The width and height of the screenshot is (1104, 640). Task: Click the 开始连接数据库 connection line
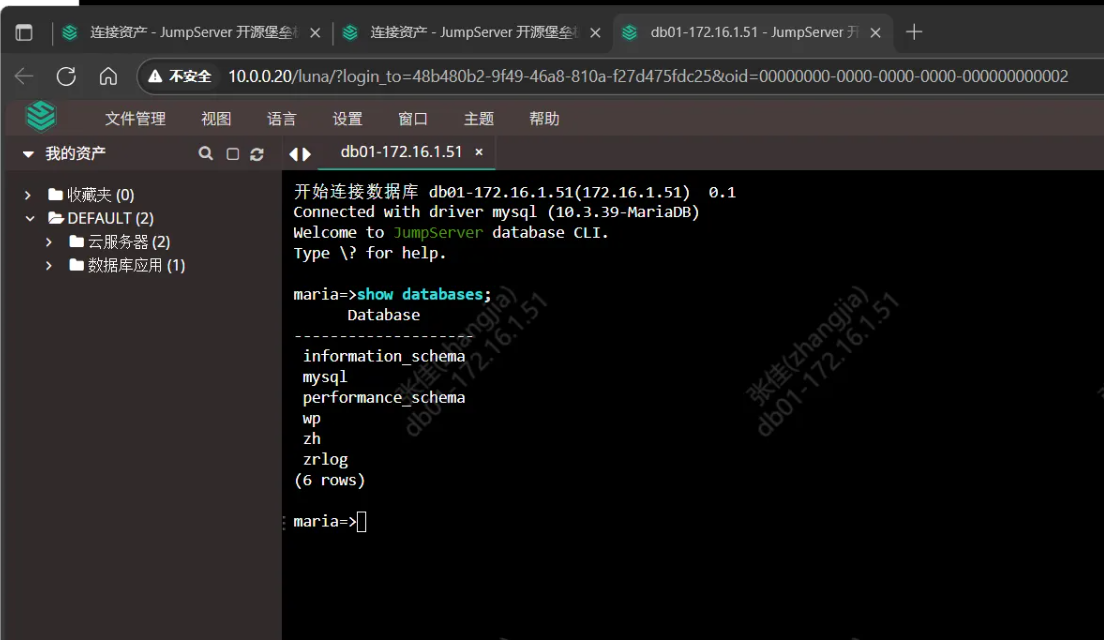(x=514, y=192)
